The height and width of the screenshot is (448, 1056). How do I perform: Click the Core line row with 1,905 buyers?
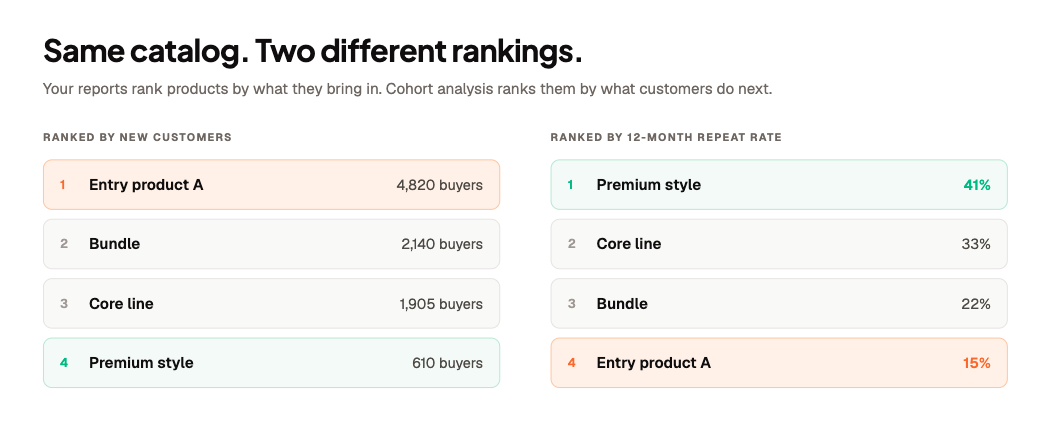[271, 303]
